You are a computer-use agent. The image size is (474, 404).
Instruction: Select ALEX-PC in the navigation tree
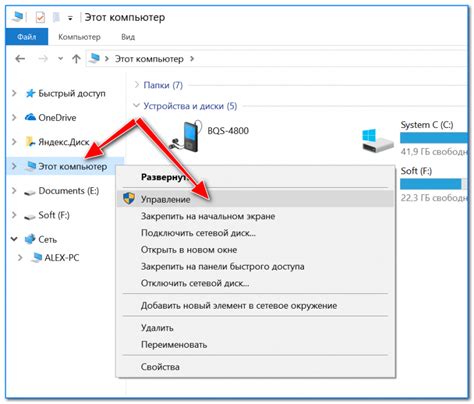click(62, 257)
